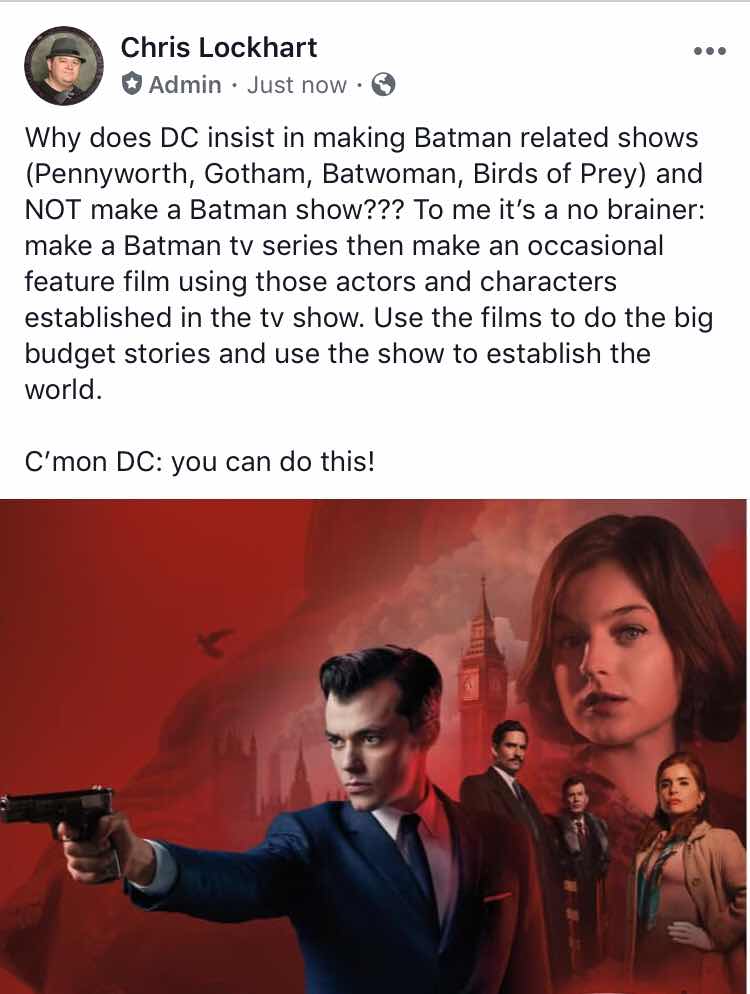Open the Pennyworth poster image attachment
Viewport: 750px width, 994px height.
373,746
